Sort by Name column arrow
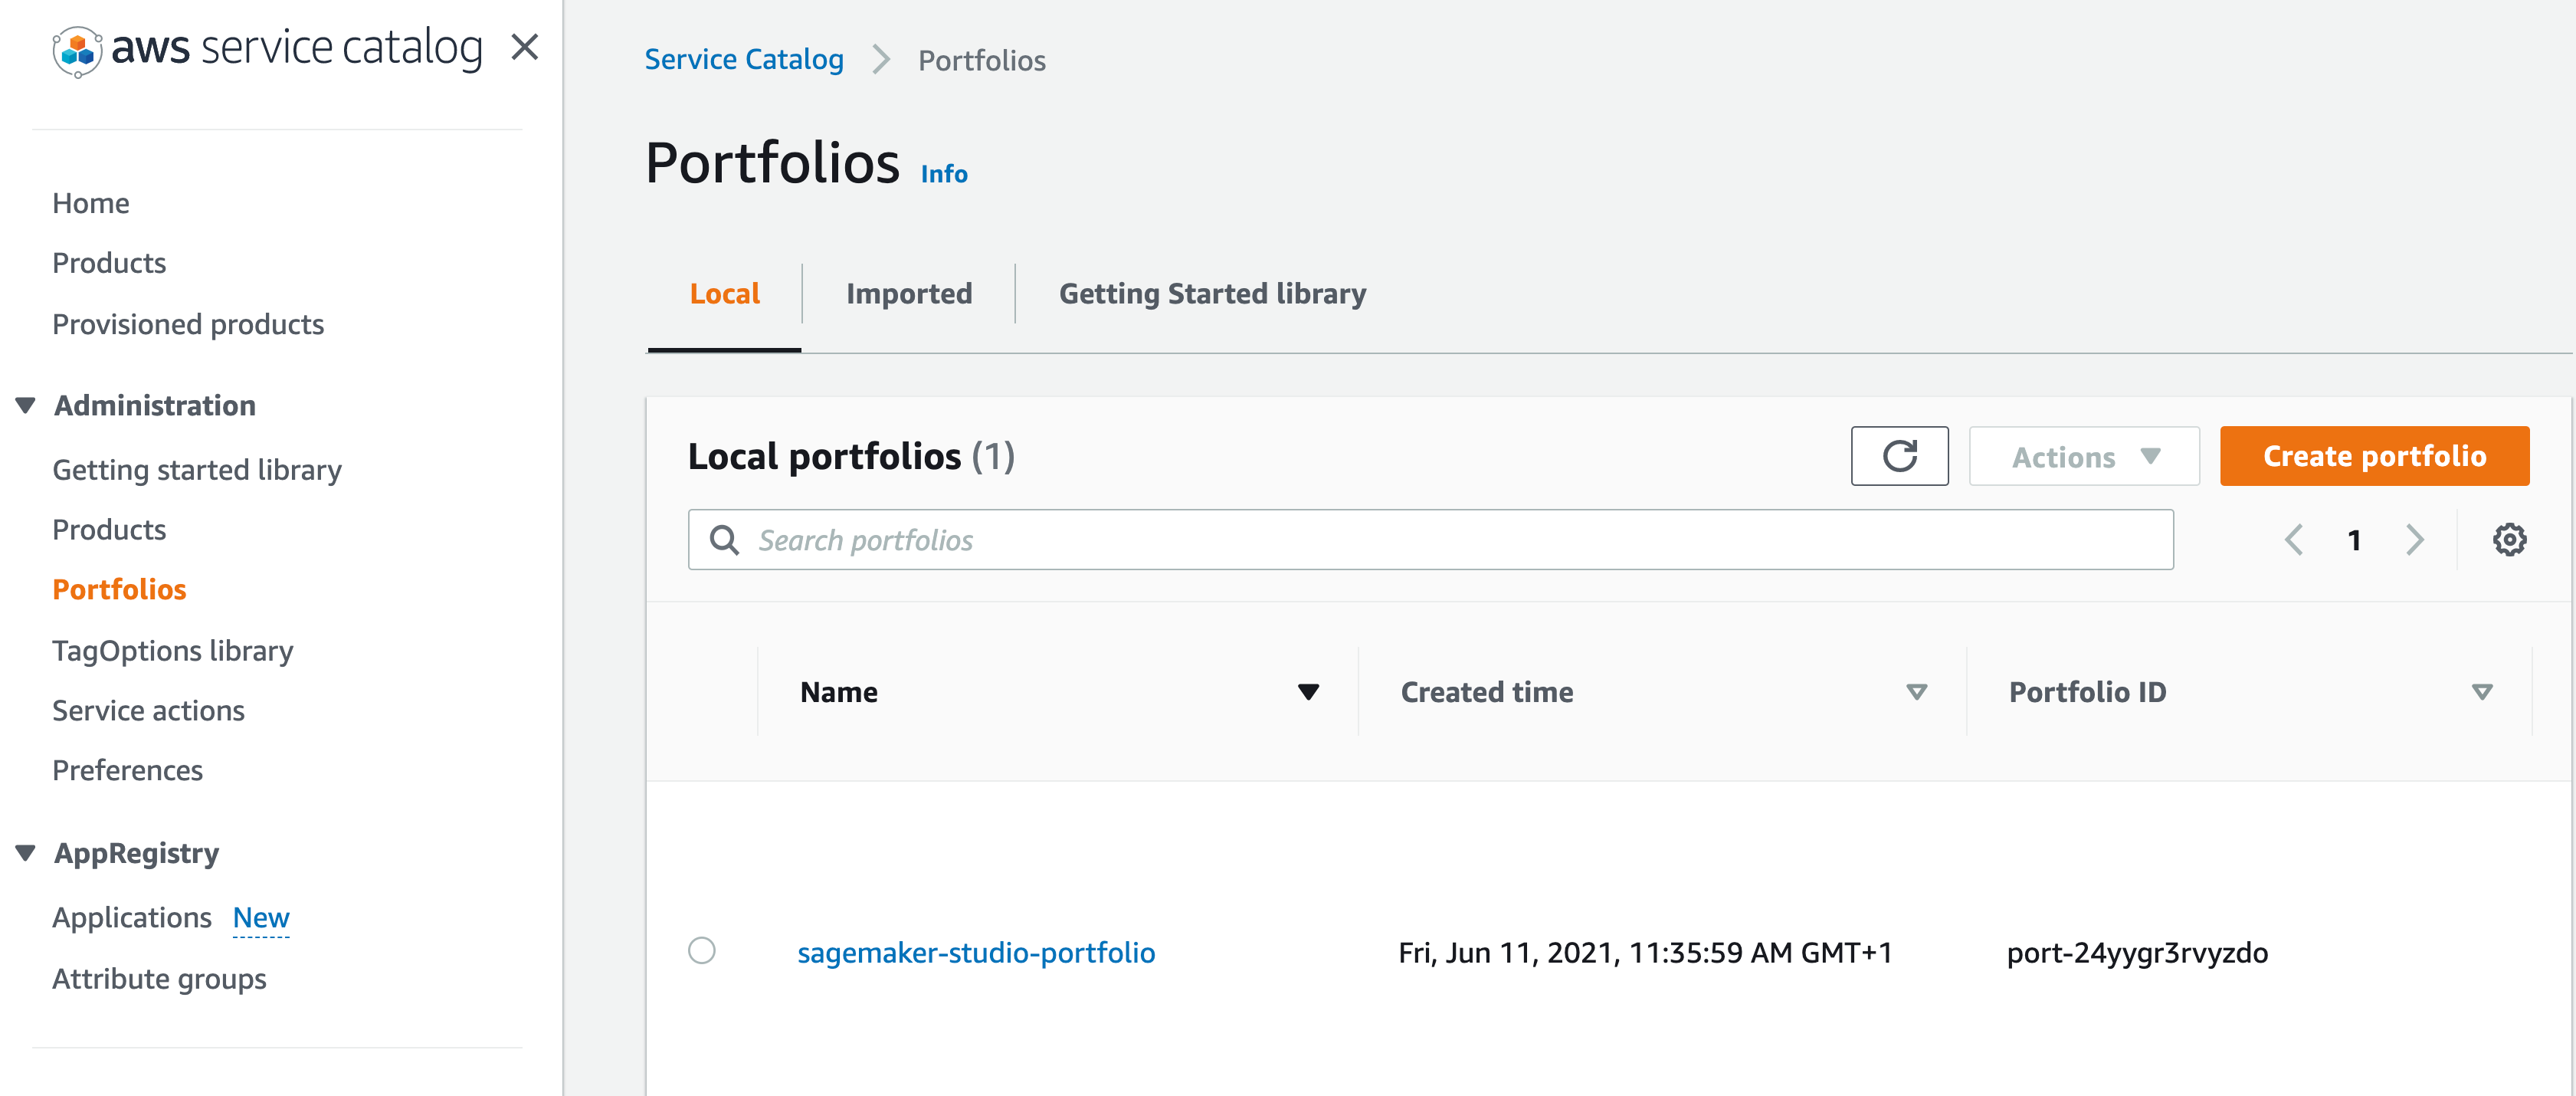This screenshot has height=1096, width=2576. 1308,692
